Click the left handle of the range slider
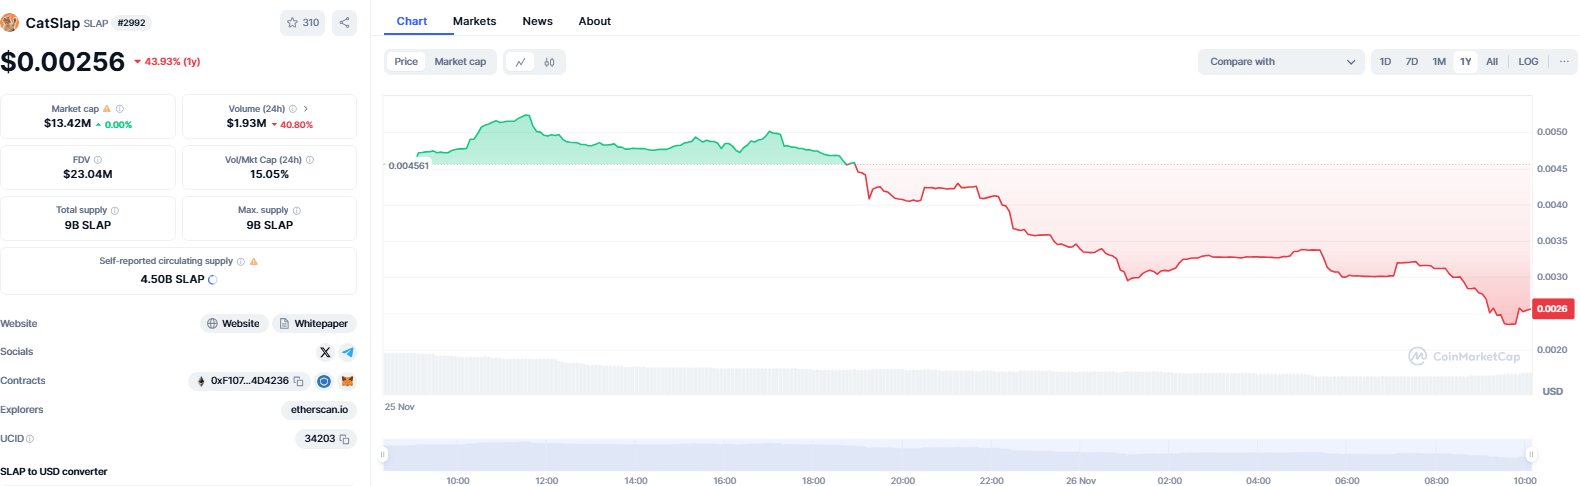1580x486 pixels. (382, 454)
